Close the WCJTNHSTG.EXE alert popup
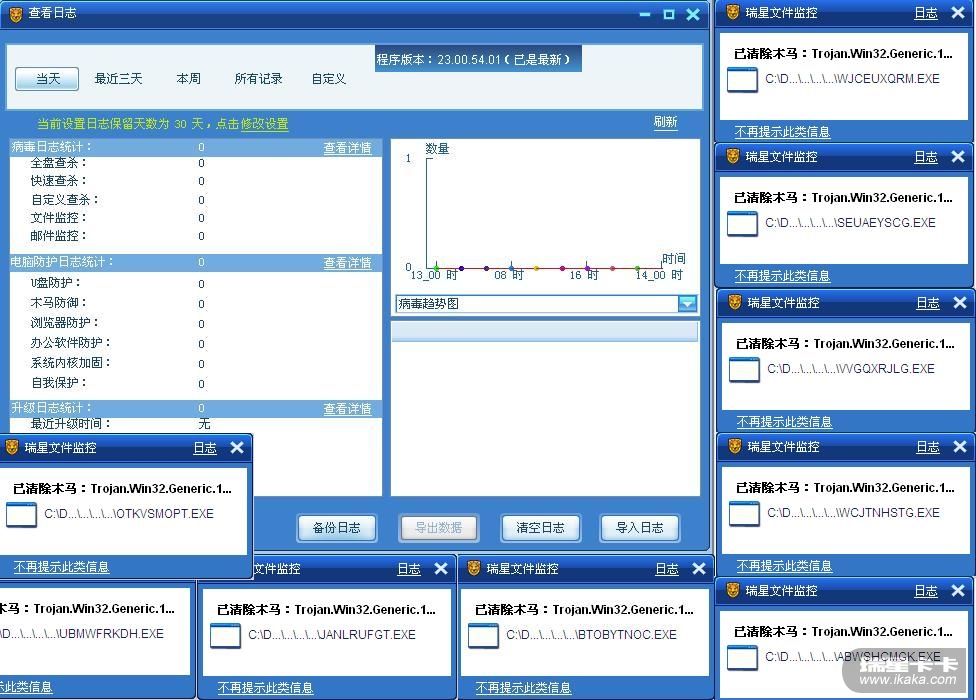 960,447
